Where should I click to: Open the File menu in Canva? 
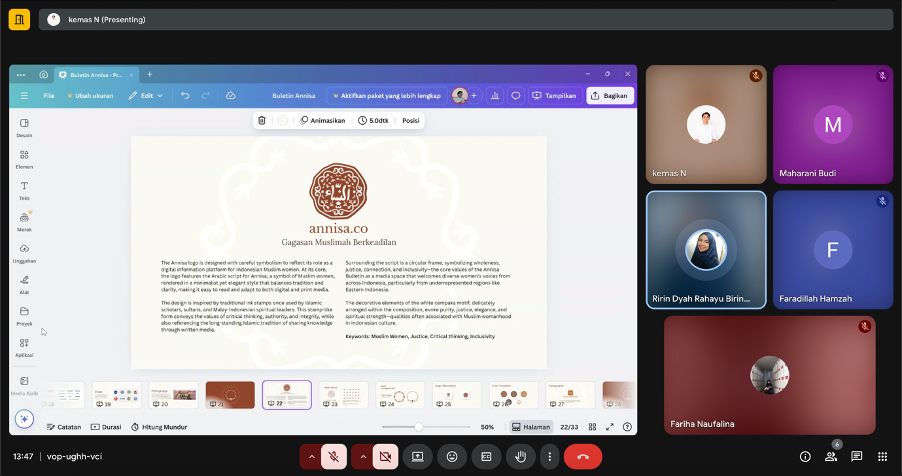tap(48, 96)
